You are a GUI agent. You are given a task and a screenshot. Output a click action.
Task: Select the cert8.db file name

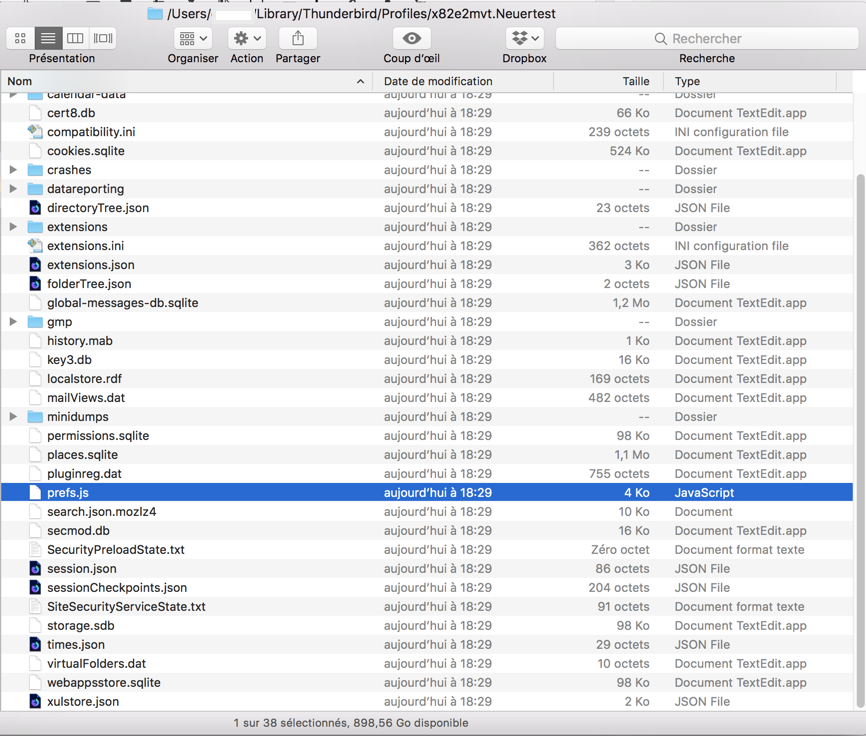click(x=71, y=113)
